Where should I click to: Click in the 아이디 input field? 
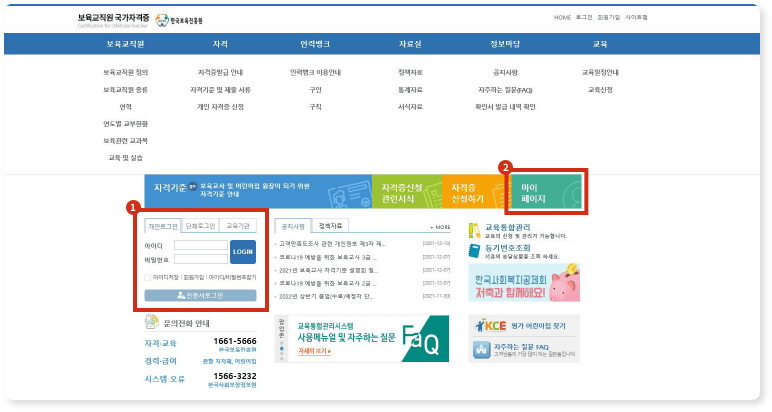[x=201, y=245]
